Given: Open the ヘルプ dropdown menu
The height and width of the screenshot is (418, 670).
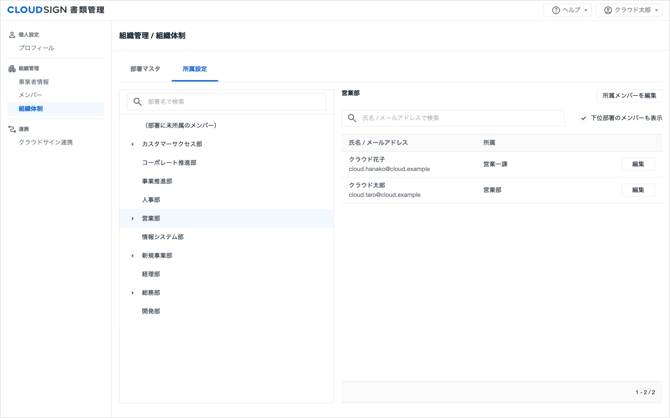Looking at the screenshot, I should (567, 10).
